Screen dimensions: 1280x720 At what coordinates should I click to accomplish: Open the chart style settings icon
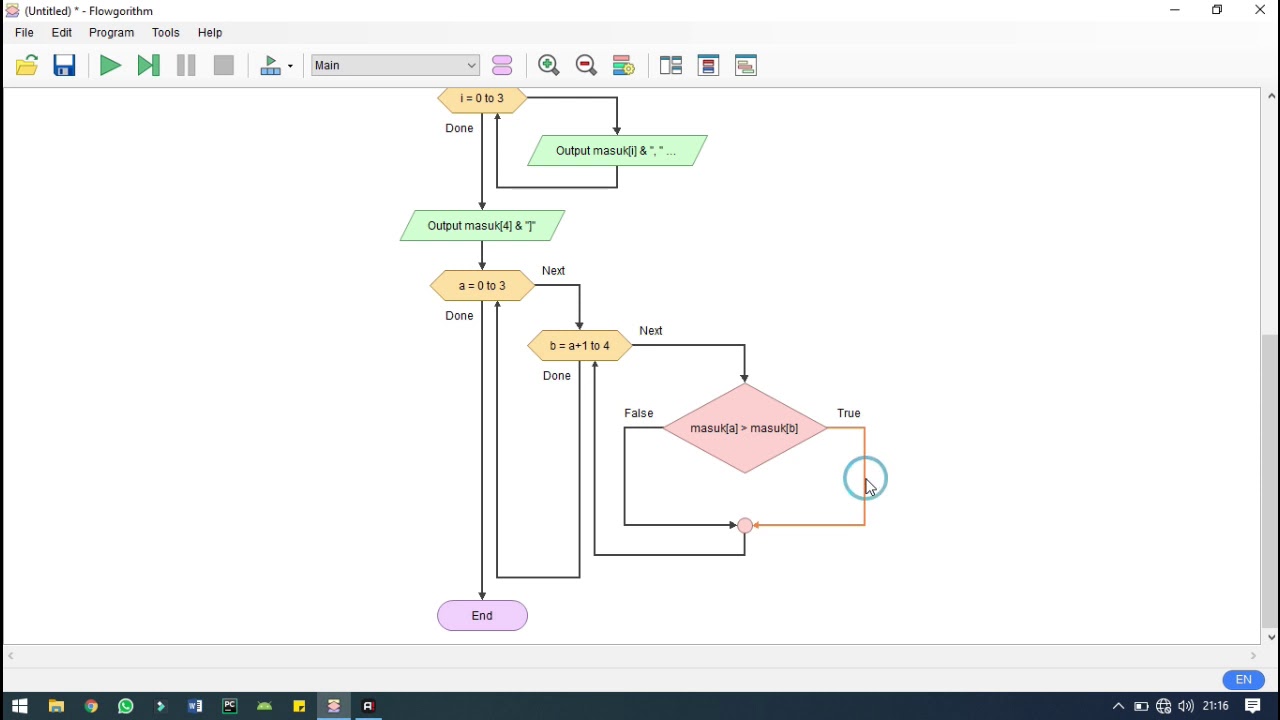pos(624,66)
